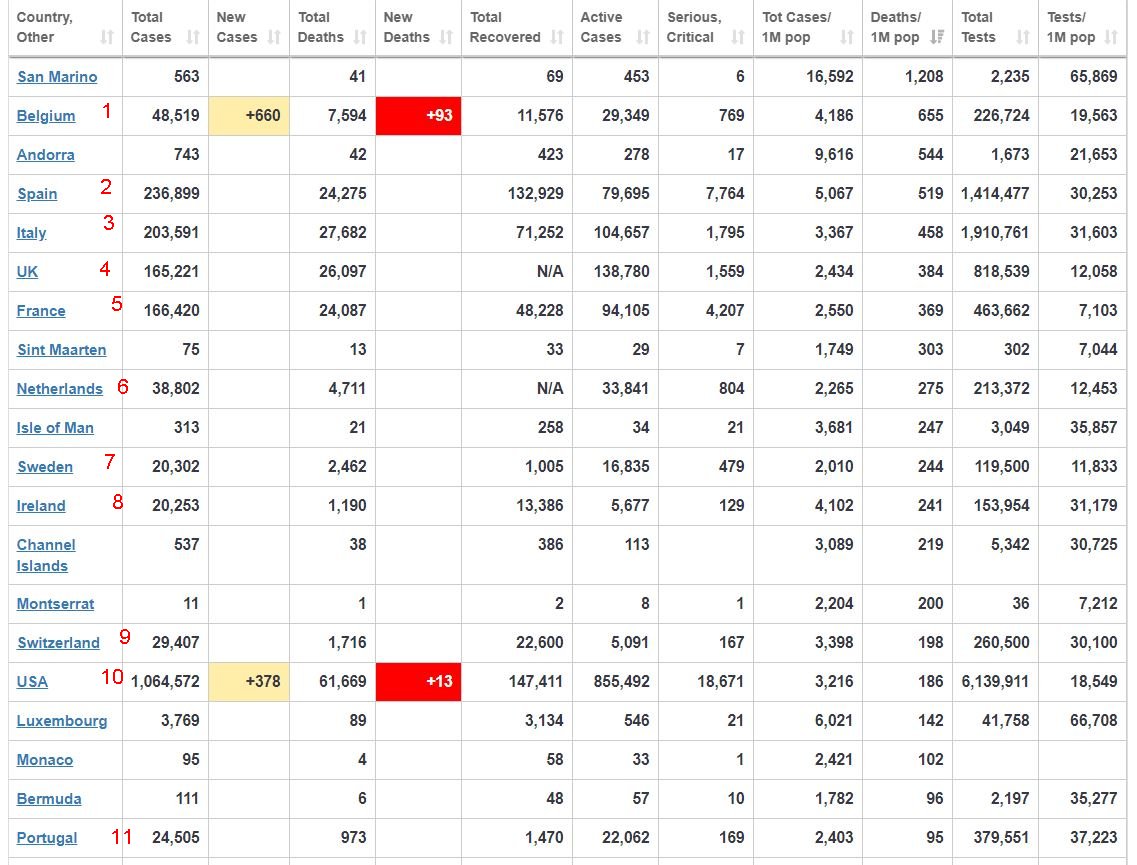1137x865 pixels.
Task: Sort by Serious, Critical arrows icon
Action: point(738,37)
